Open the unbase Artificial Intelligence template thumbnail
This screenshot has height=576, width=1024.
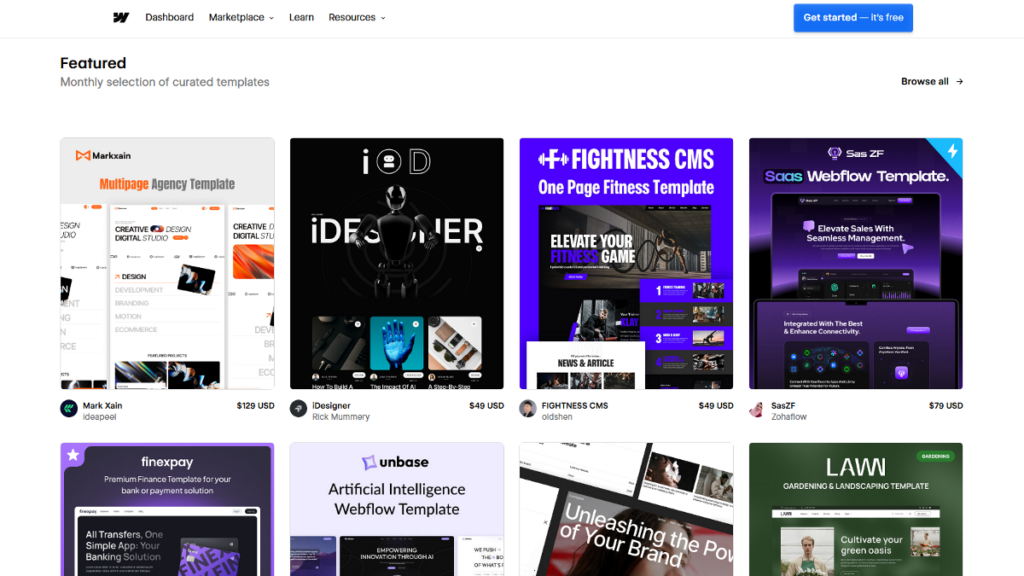click(396, 509)
